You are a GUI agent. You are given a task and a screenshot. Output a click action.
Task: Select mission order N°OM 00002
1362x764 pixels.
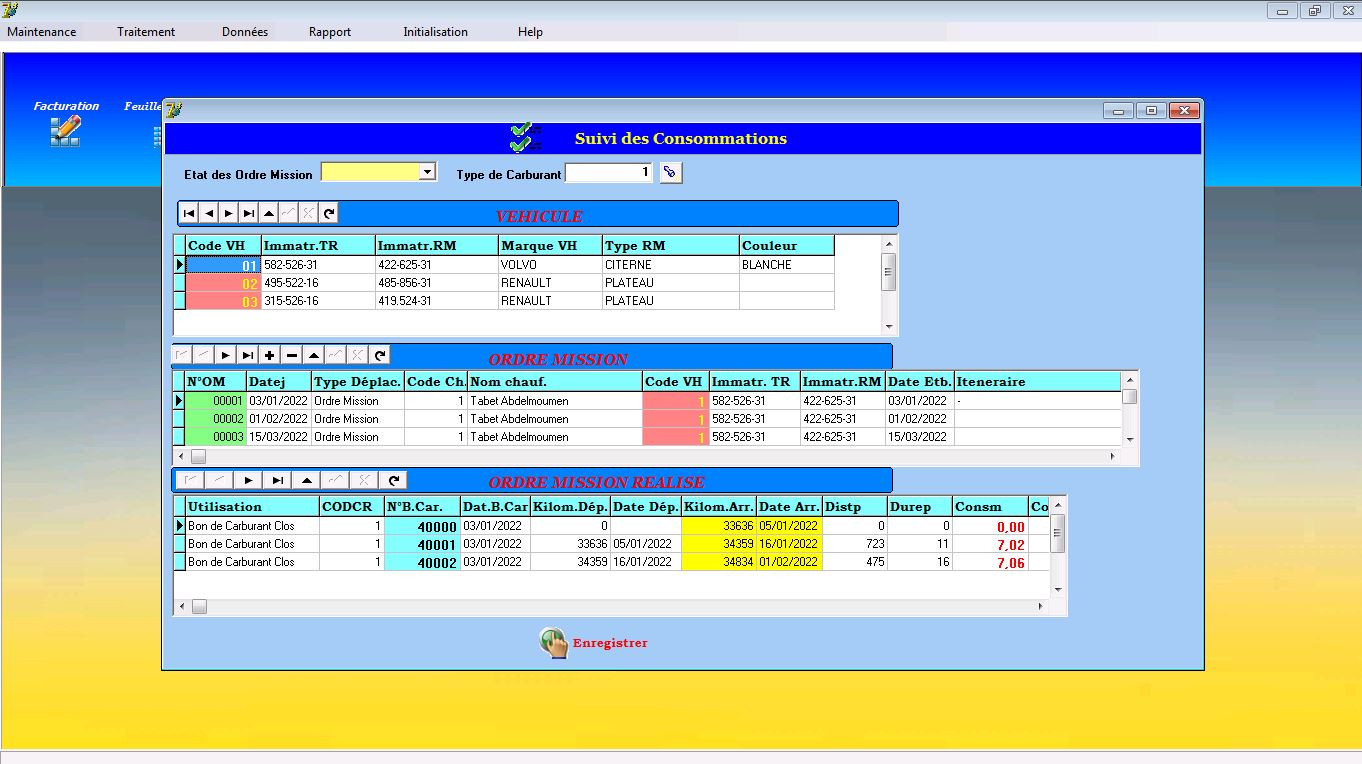pos(215,419)
